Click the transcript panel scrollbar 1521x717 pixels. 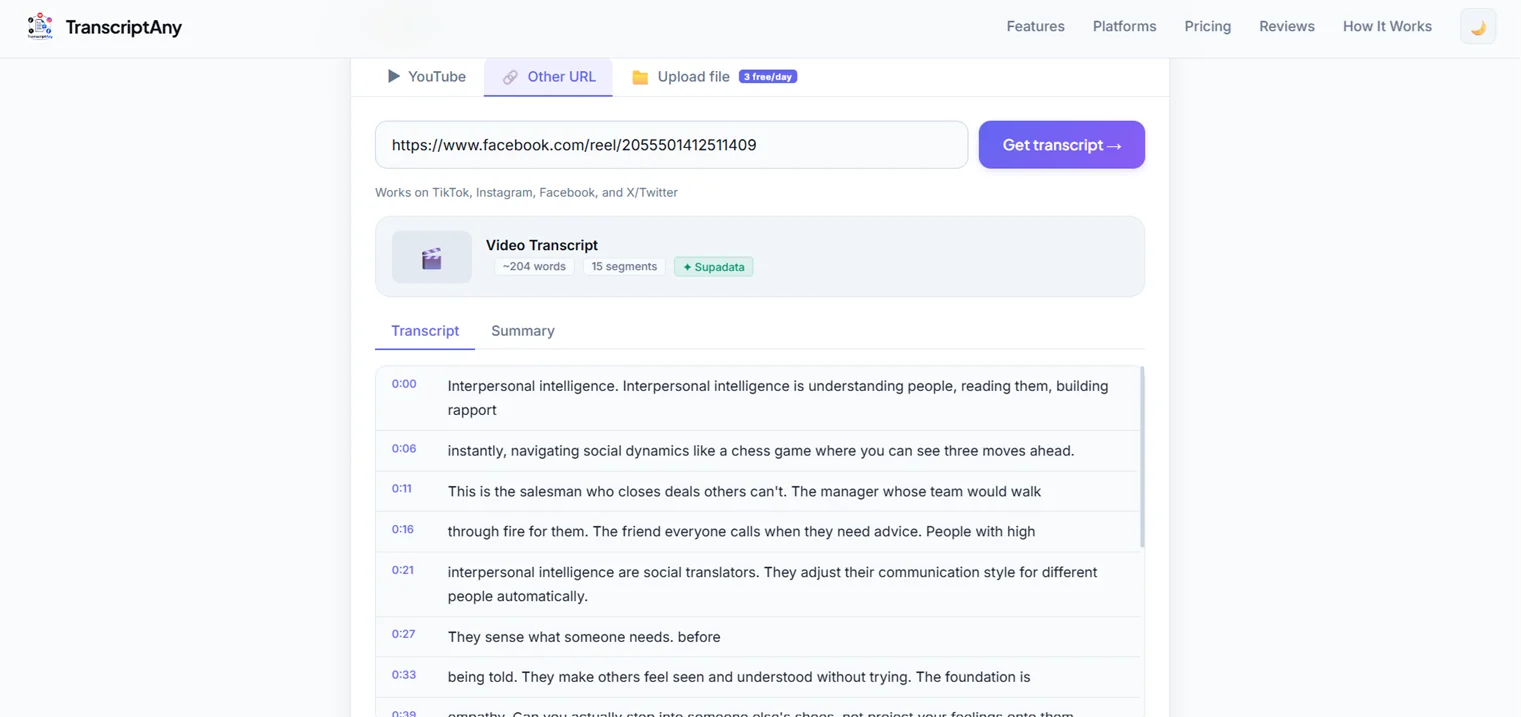1141,456
